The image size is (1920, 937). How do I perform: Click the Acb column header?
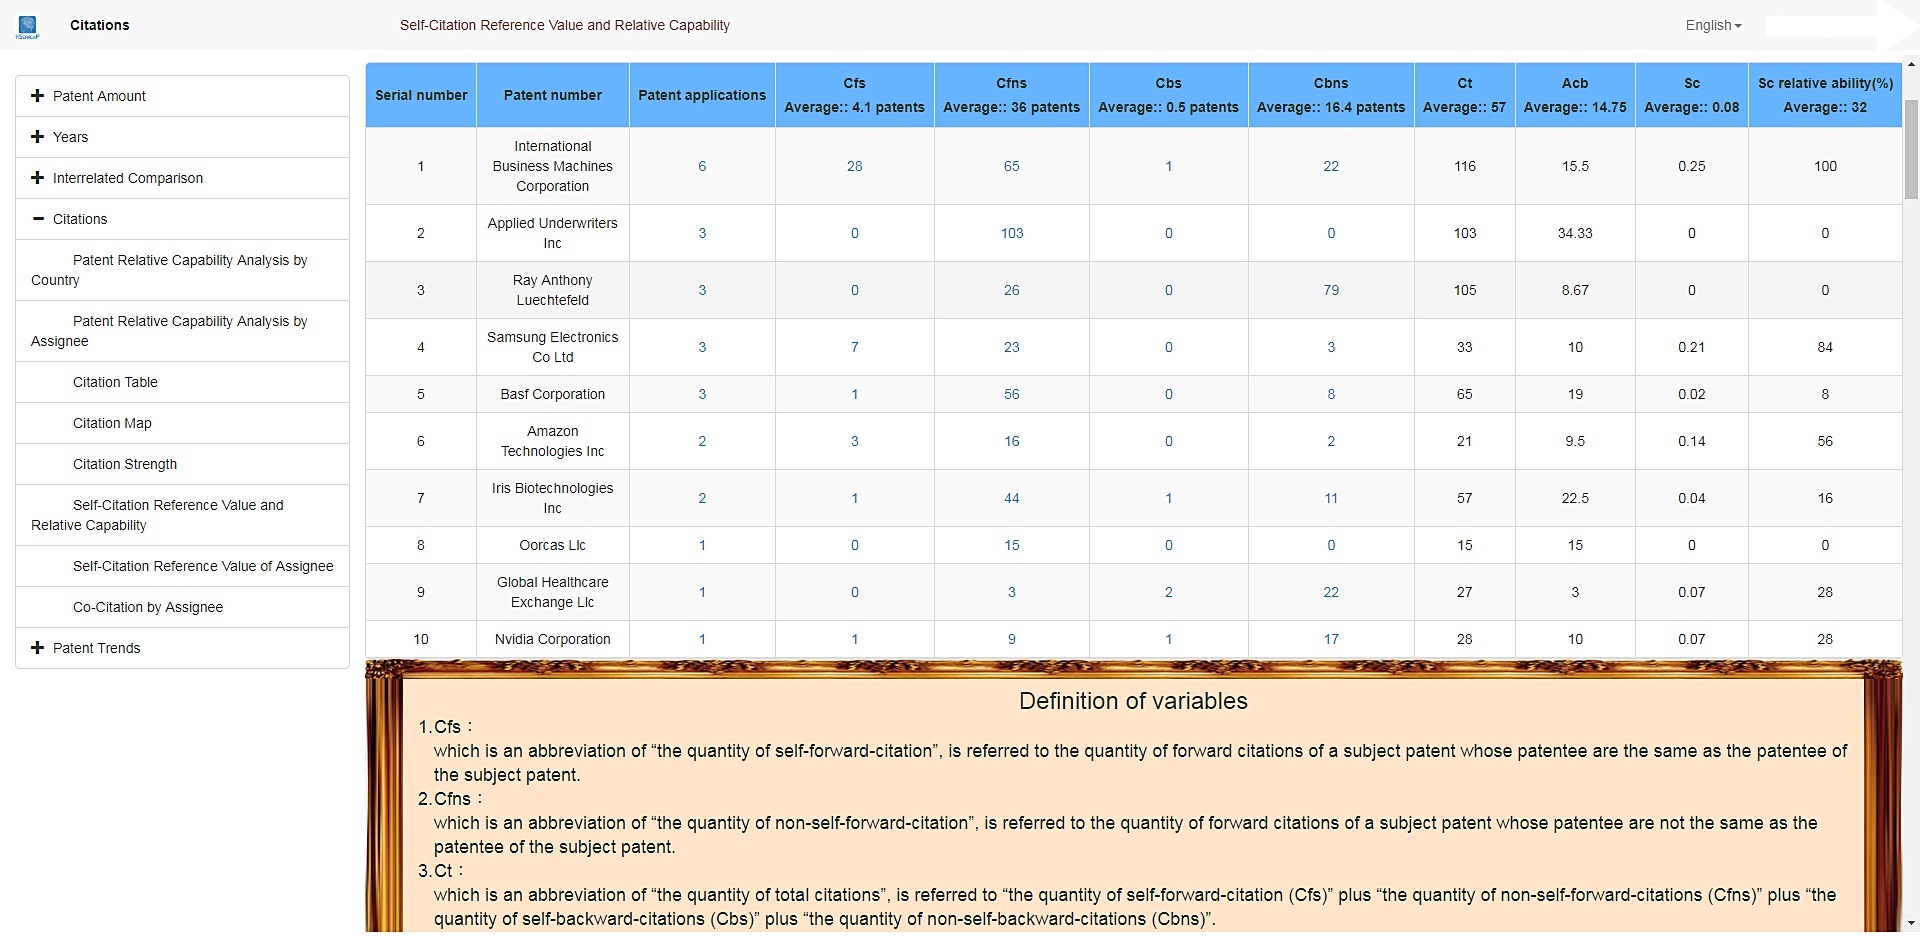tap(1575, 95)
